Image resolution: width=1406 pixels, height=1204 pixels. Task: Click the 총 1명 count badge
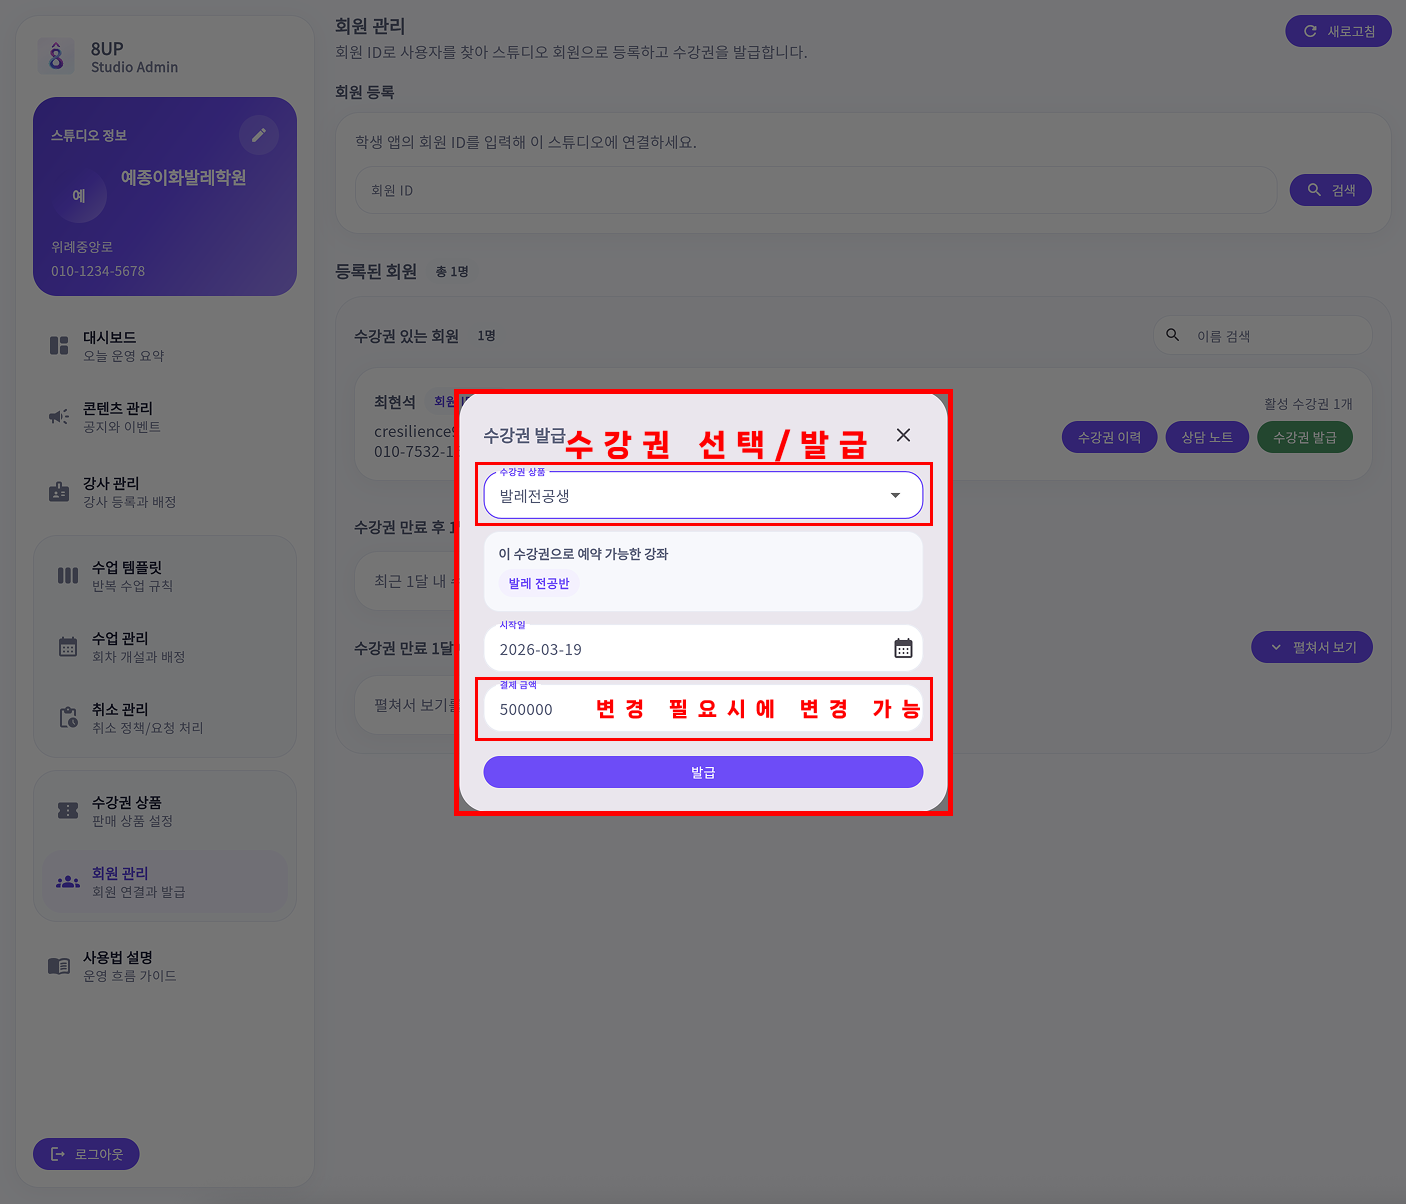(x=452, y=272)
